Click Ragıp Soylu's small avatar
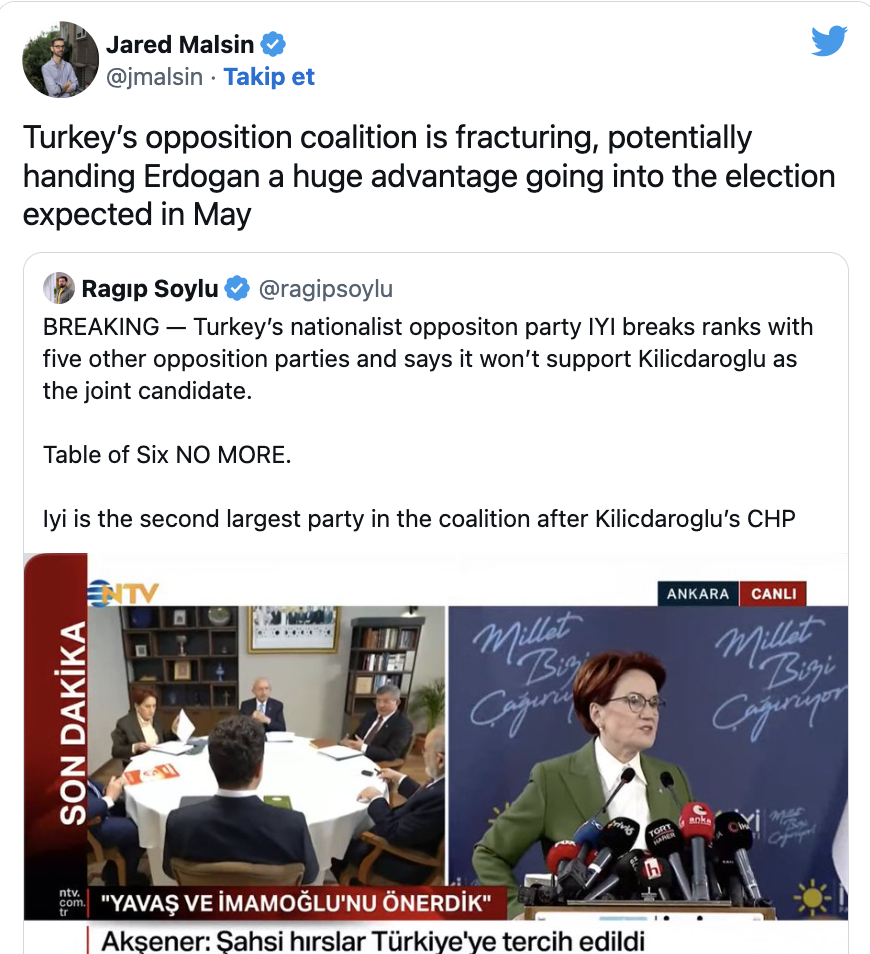Screen dimensions: 870x954 point(59,289)
